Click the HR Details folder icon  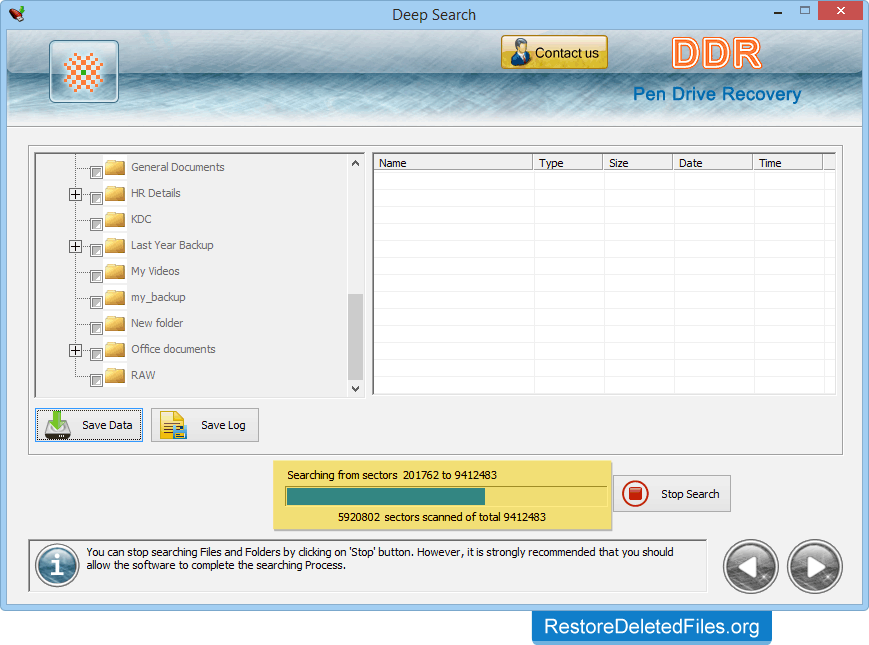click(x=115, y=193)
